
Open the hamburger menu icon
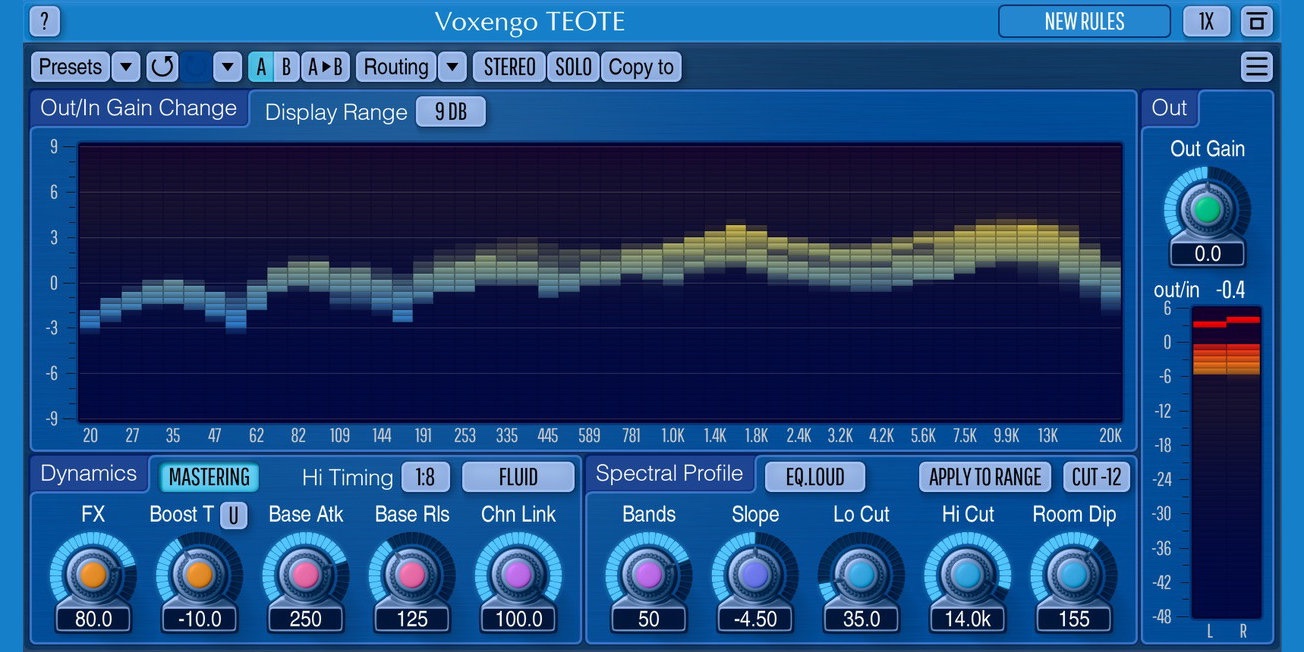point(1257,66)
